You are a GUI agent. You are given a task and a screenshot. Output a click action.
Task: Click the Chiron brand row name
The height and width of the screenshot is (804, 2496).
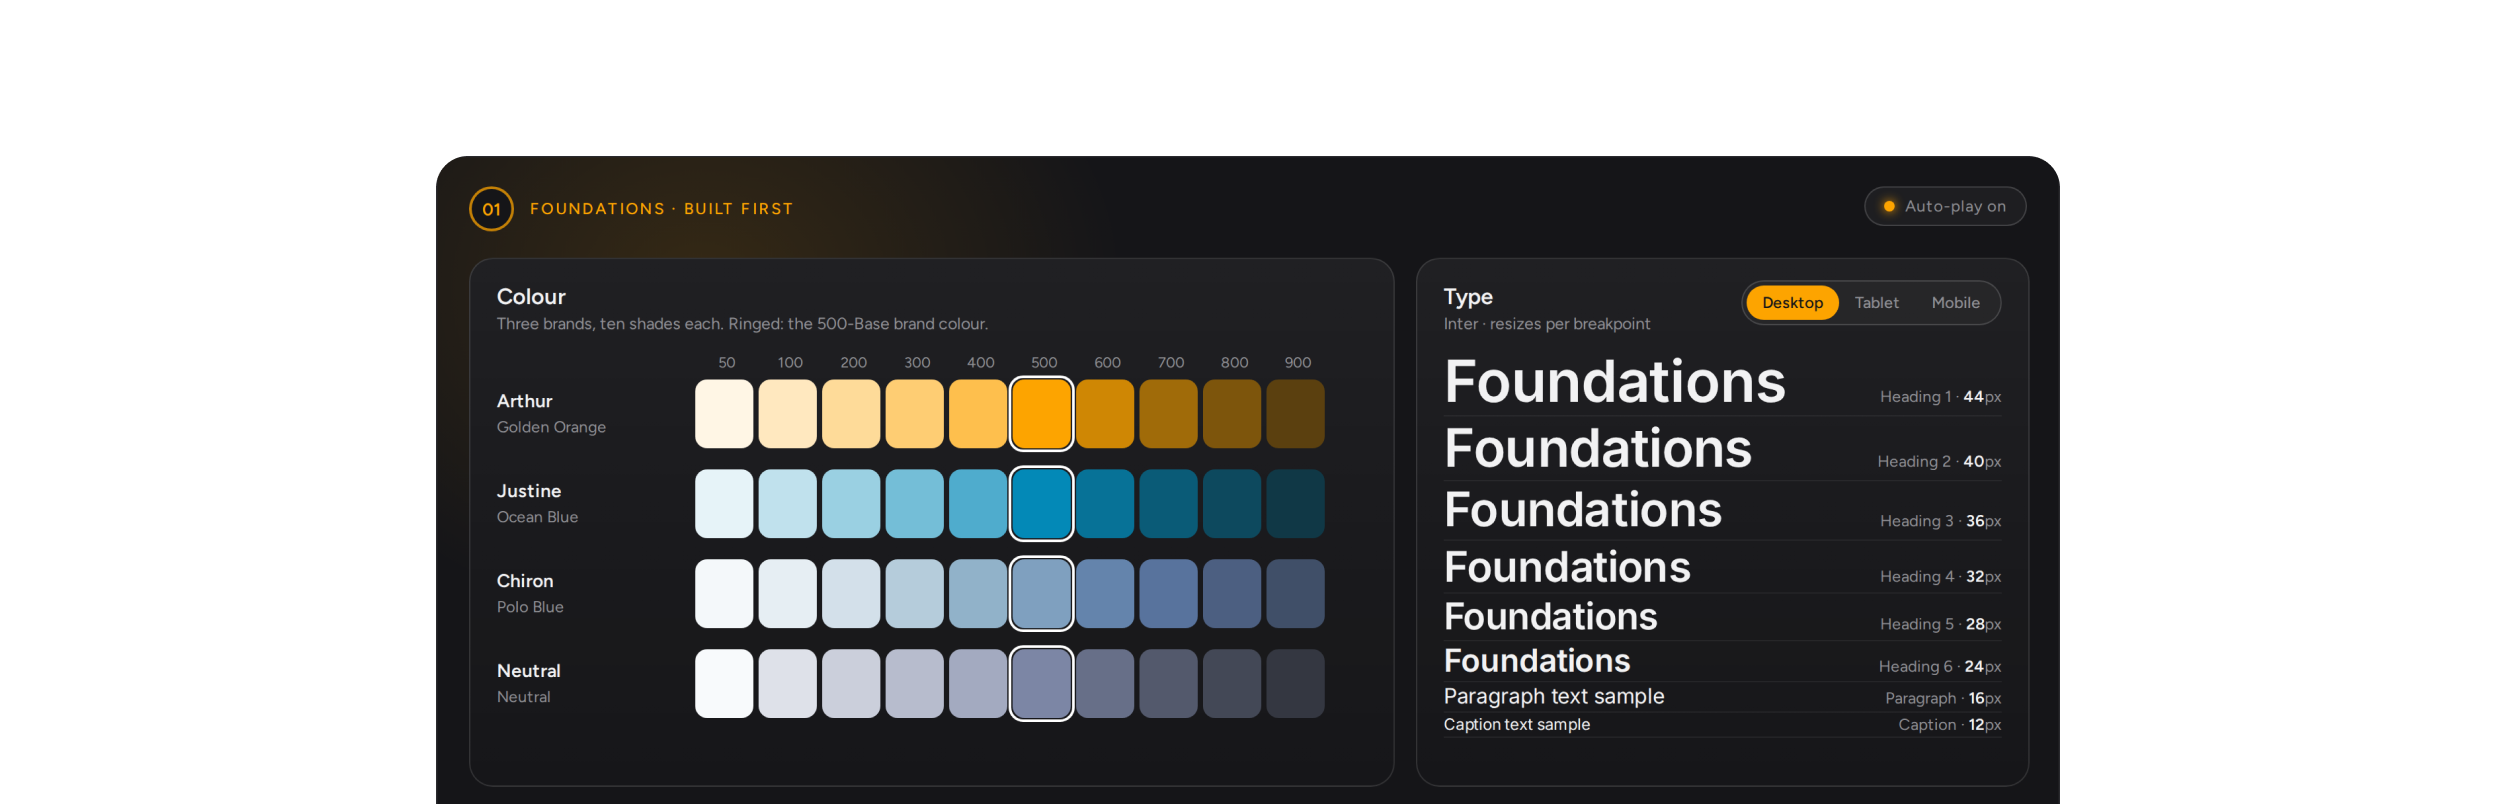(x=525, y=581)
